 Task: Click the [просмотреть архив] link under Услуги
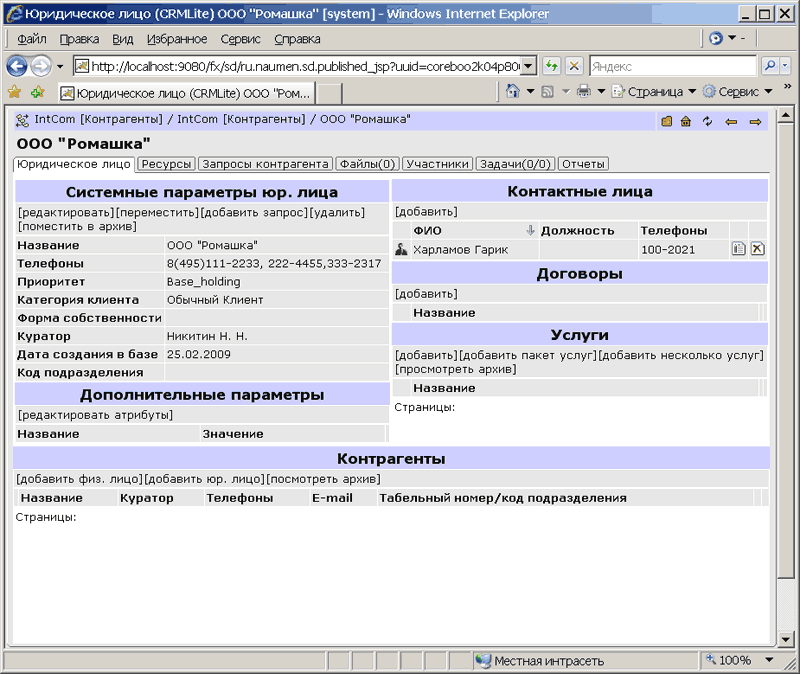tap(456, 369)
